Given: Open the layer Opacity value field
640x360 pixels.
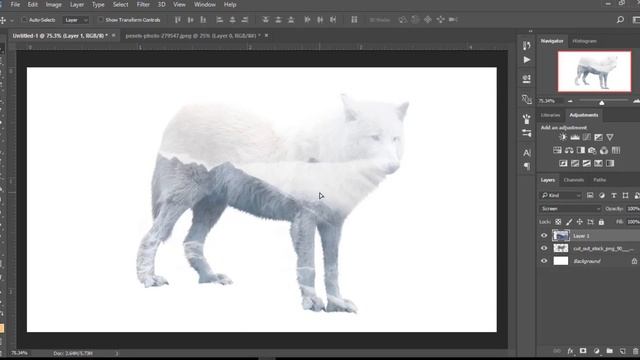Looking at the screenshot, I should point(633,209).
